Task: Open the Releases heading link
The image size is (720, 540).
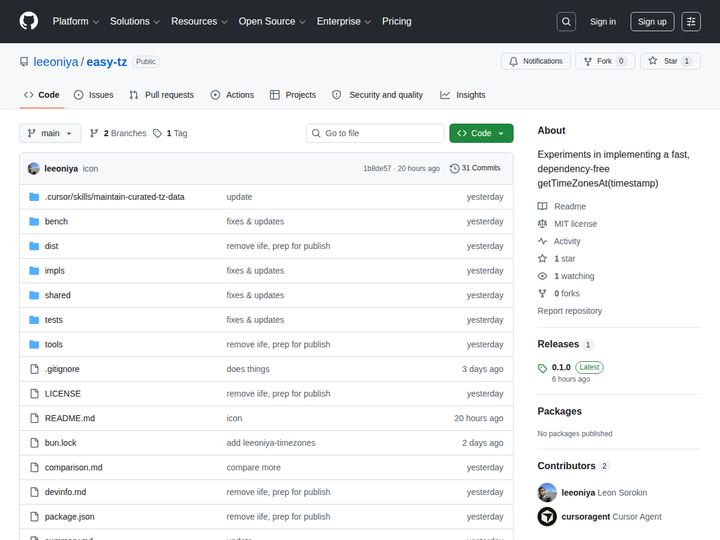Action: point(558,344)
